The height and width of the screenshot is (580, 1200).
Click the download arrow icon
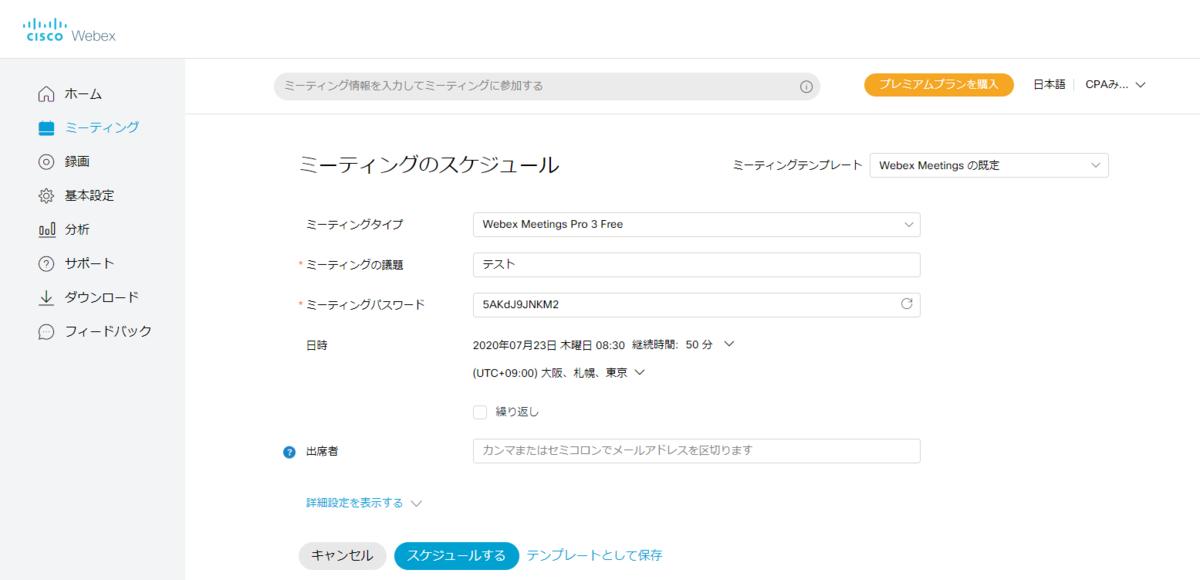46,298
